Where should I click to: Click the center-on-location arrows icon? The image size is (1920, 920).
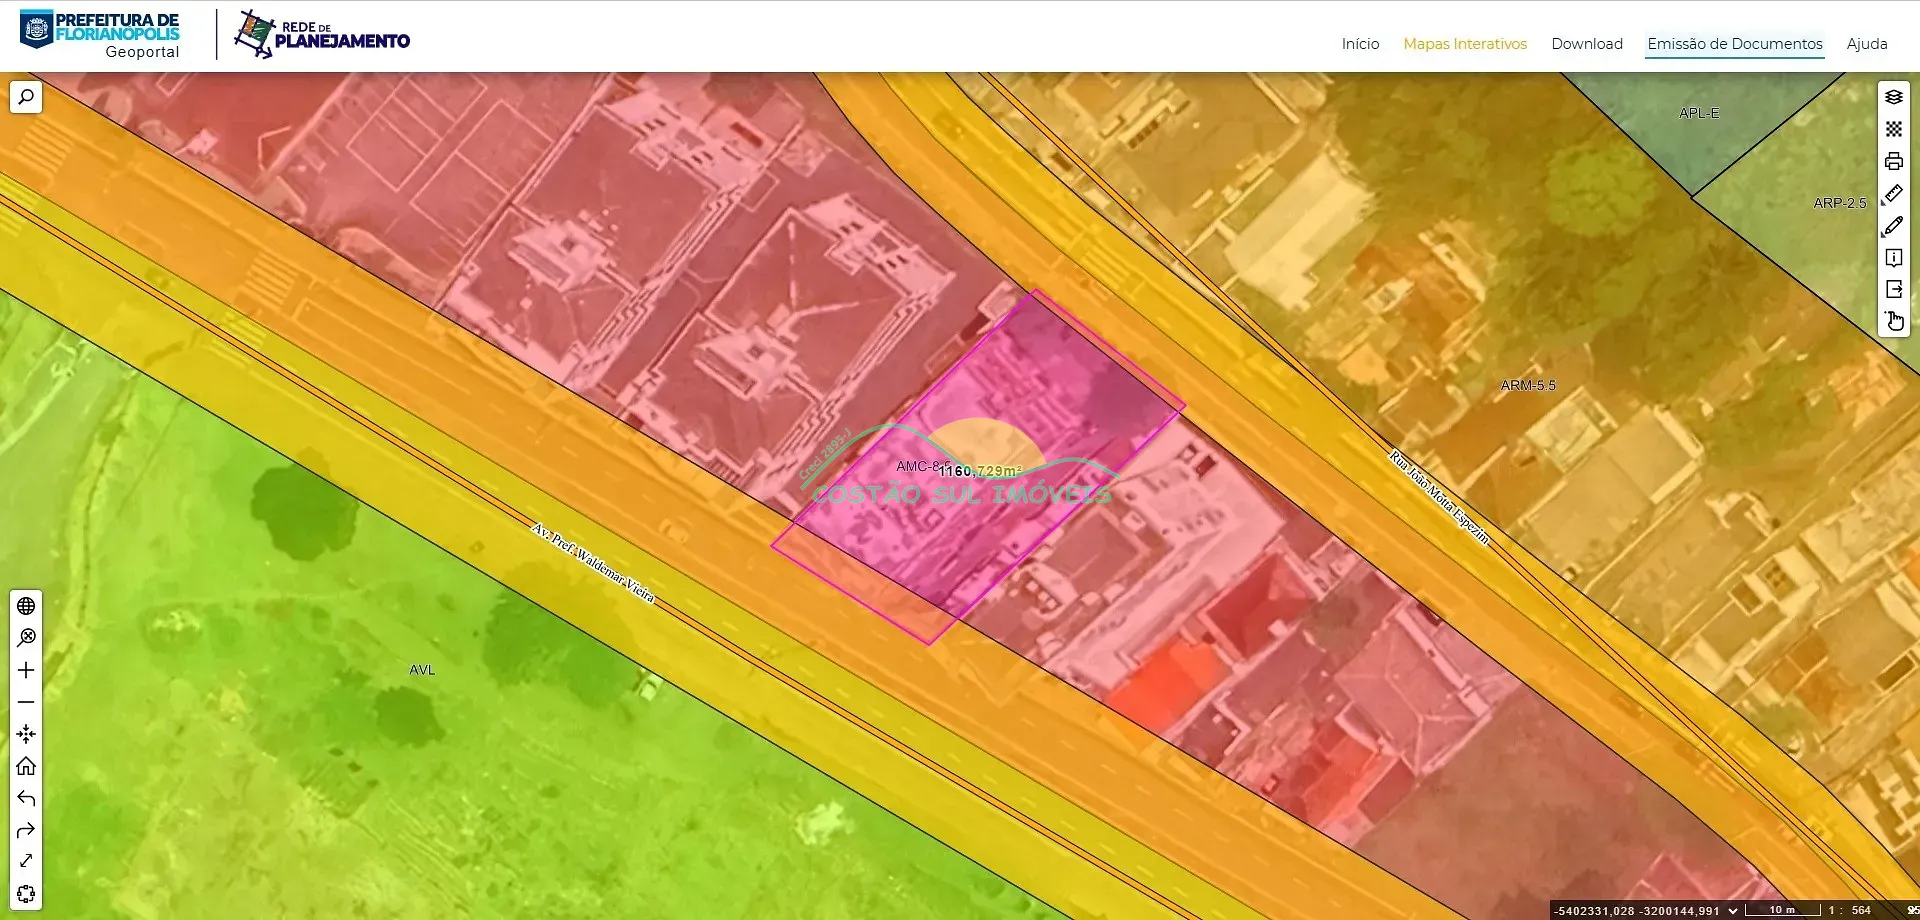pos(26,734)
